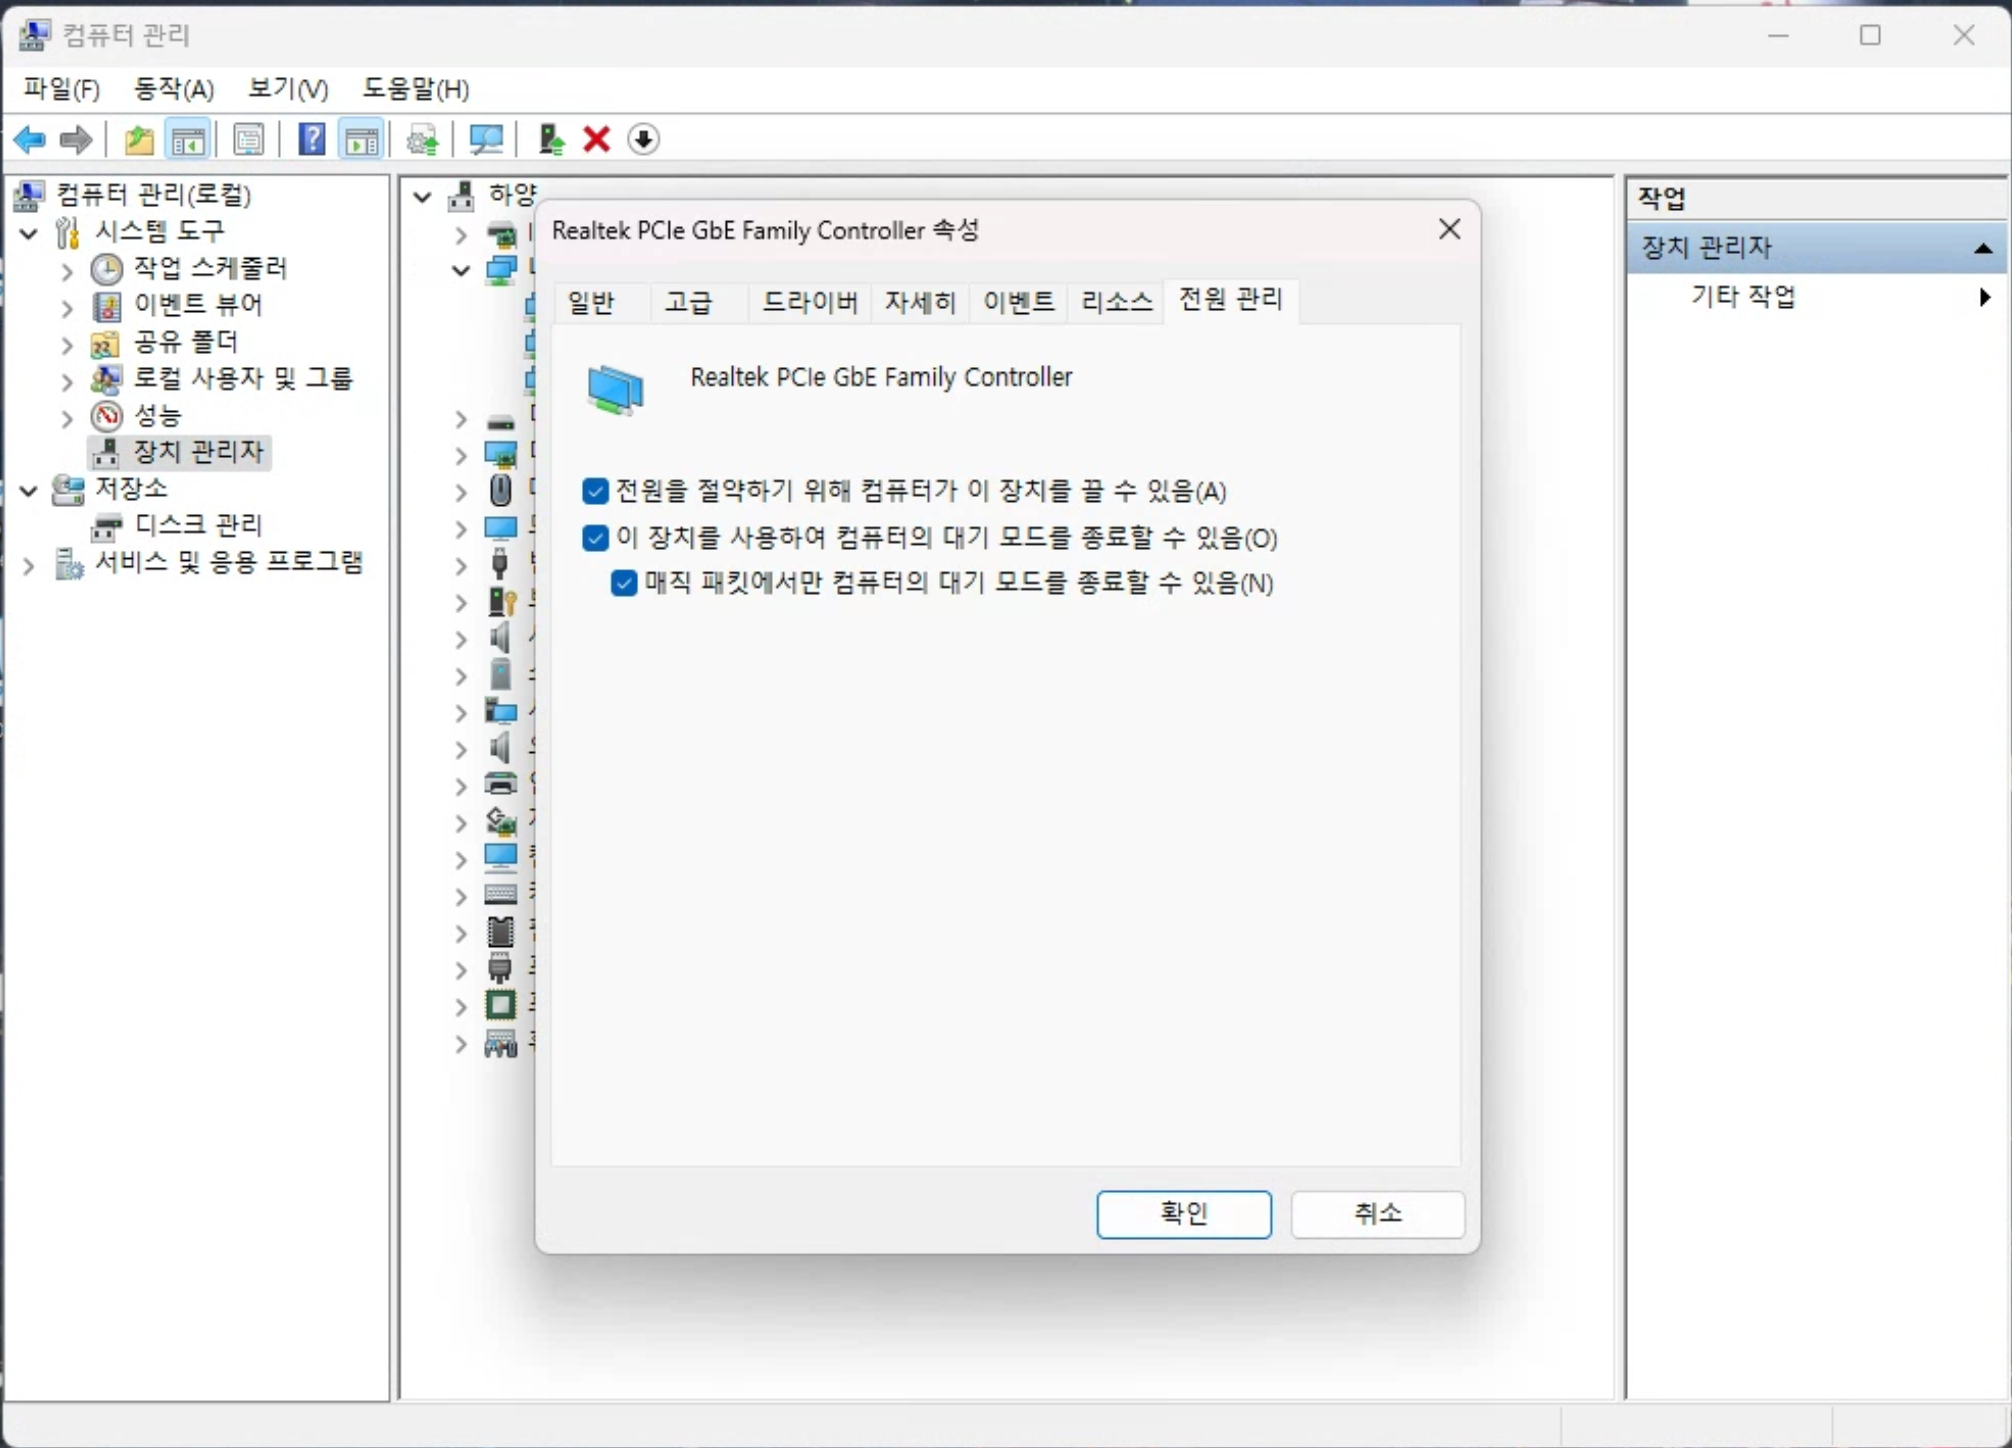Click the red X uninstall device icon

pos(597,139)
